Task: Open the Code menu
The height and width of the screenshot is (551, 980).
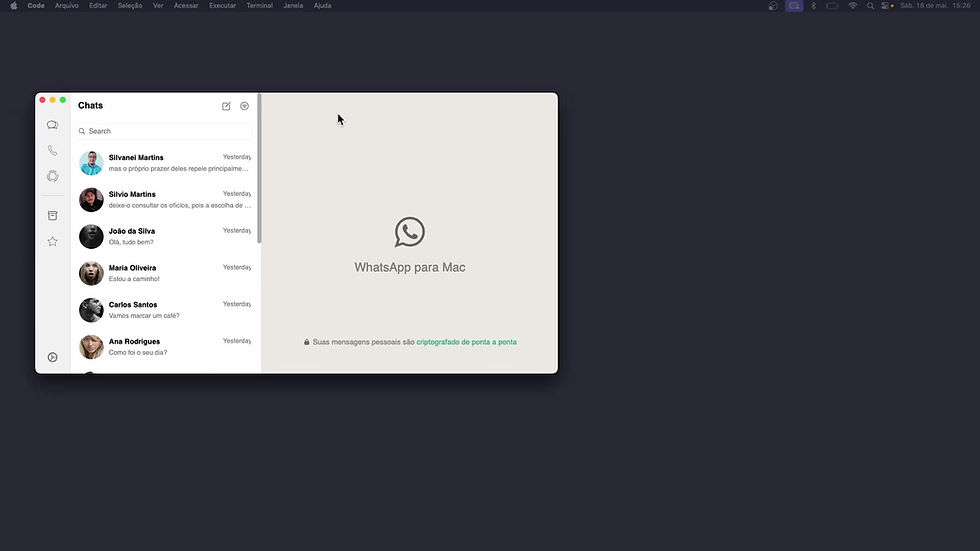Action: click(x=36, y=6)
